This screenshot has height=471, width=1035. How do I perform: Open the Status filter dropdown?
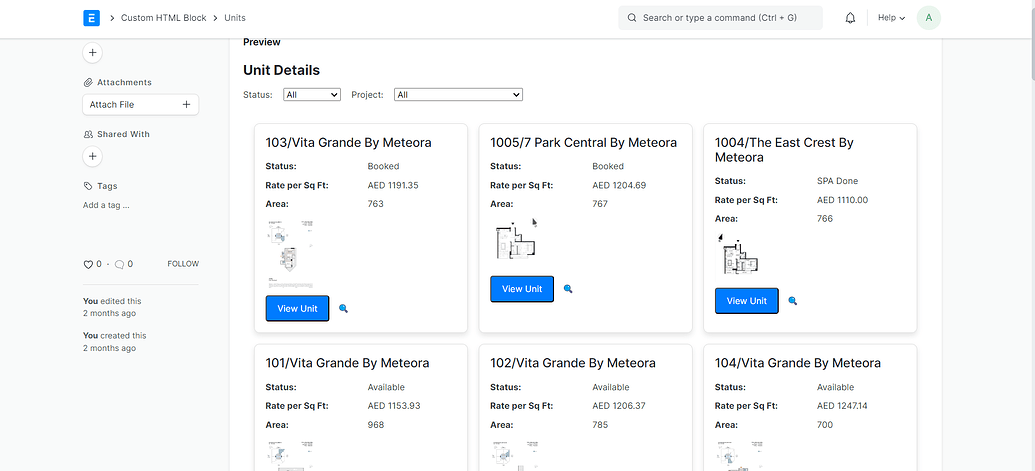point(312,95)
